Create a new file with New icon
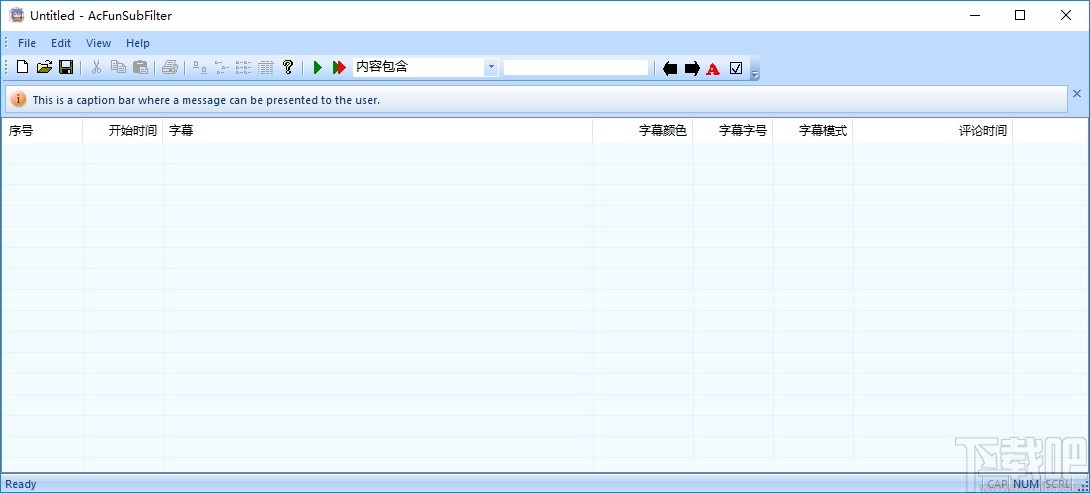This screenshot has height=493, width=1090. (23, 67)
